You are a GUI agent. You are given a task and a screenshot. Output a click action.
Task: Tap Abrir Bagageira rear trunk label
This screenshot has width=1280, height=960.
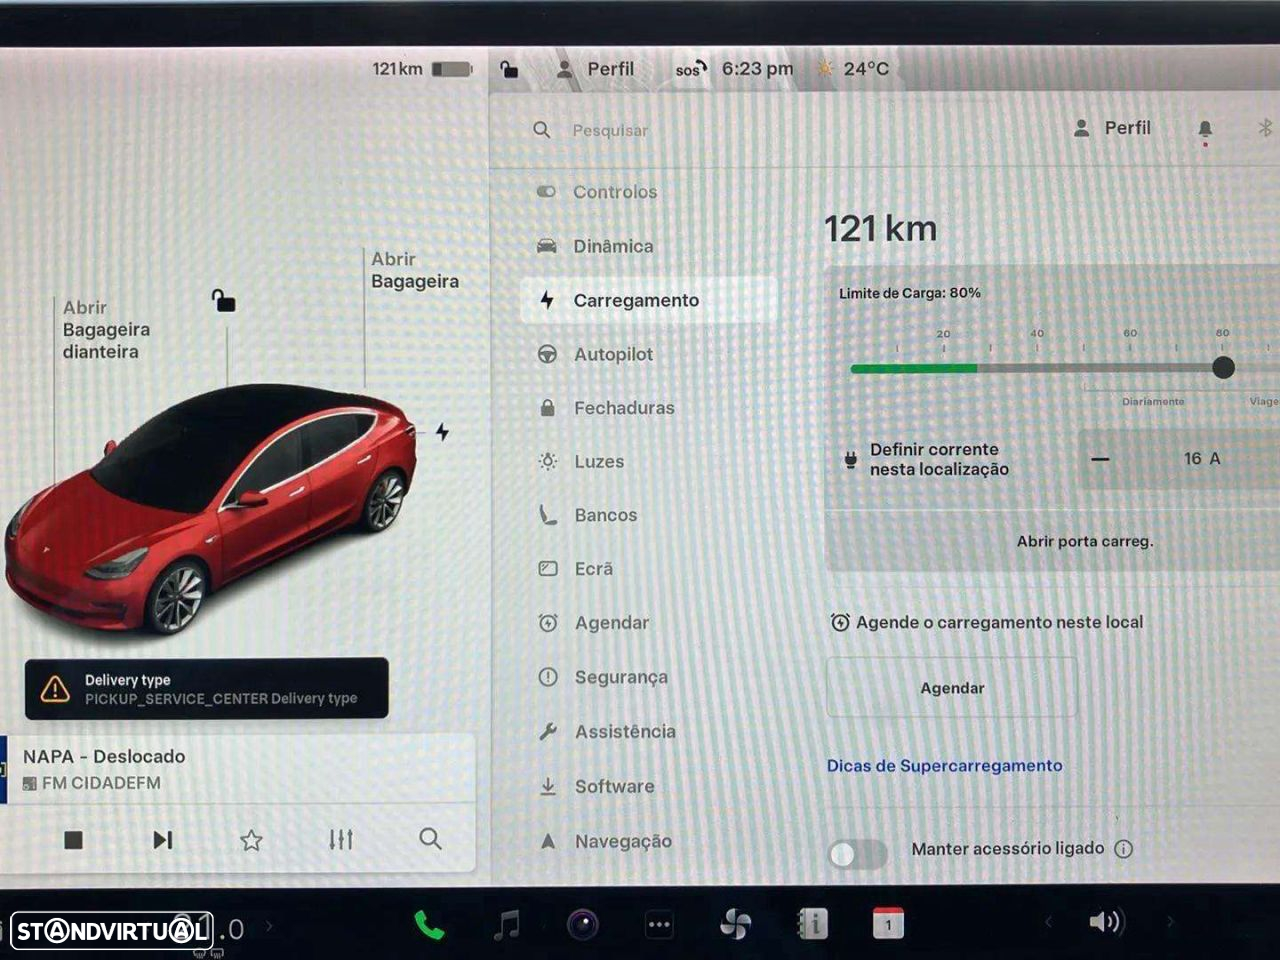[415, 270]
